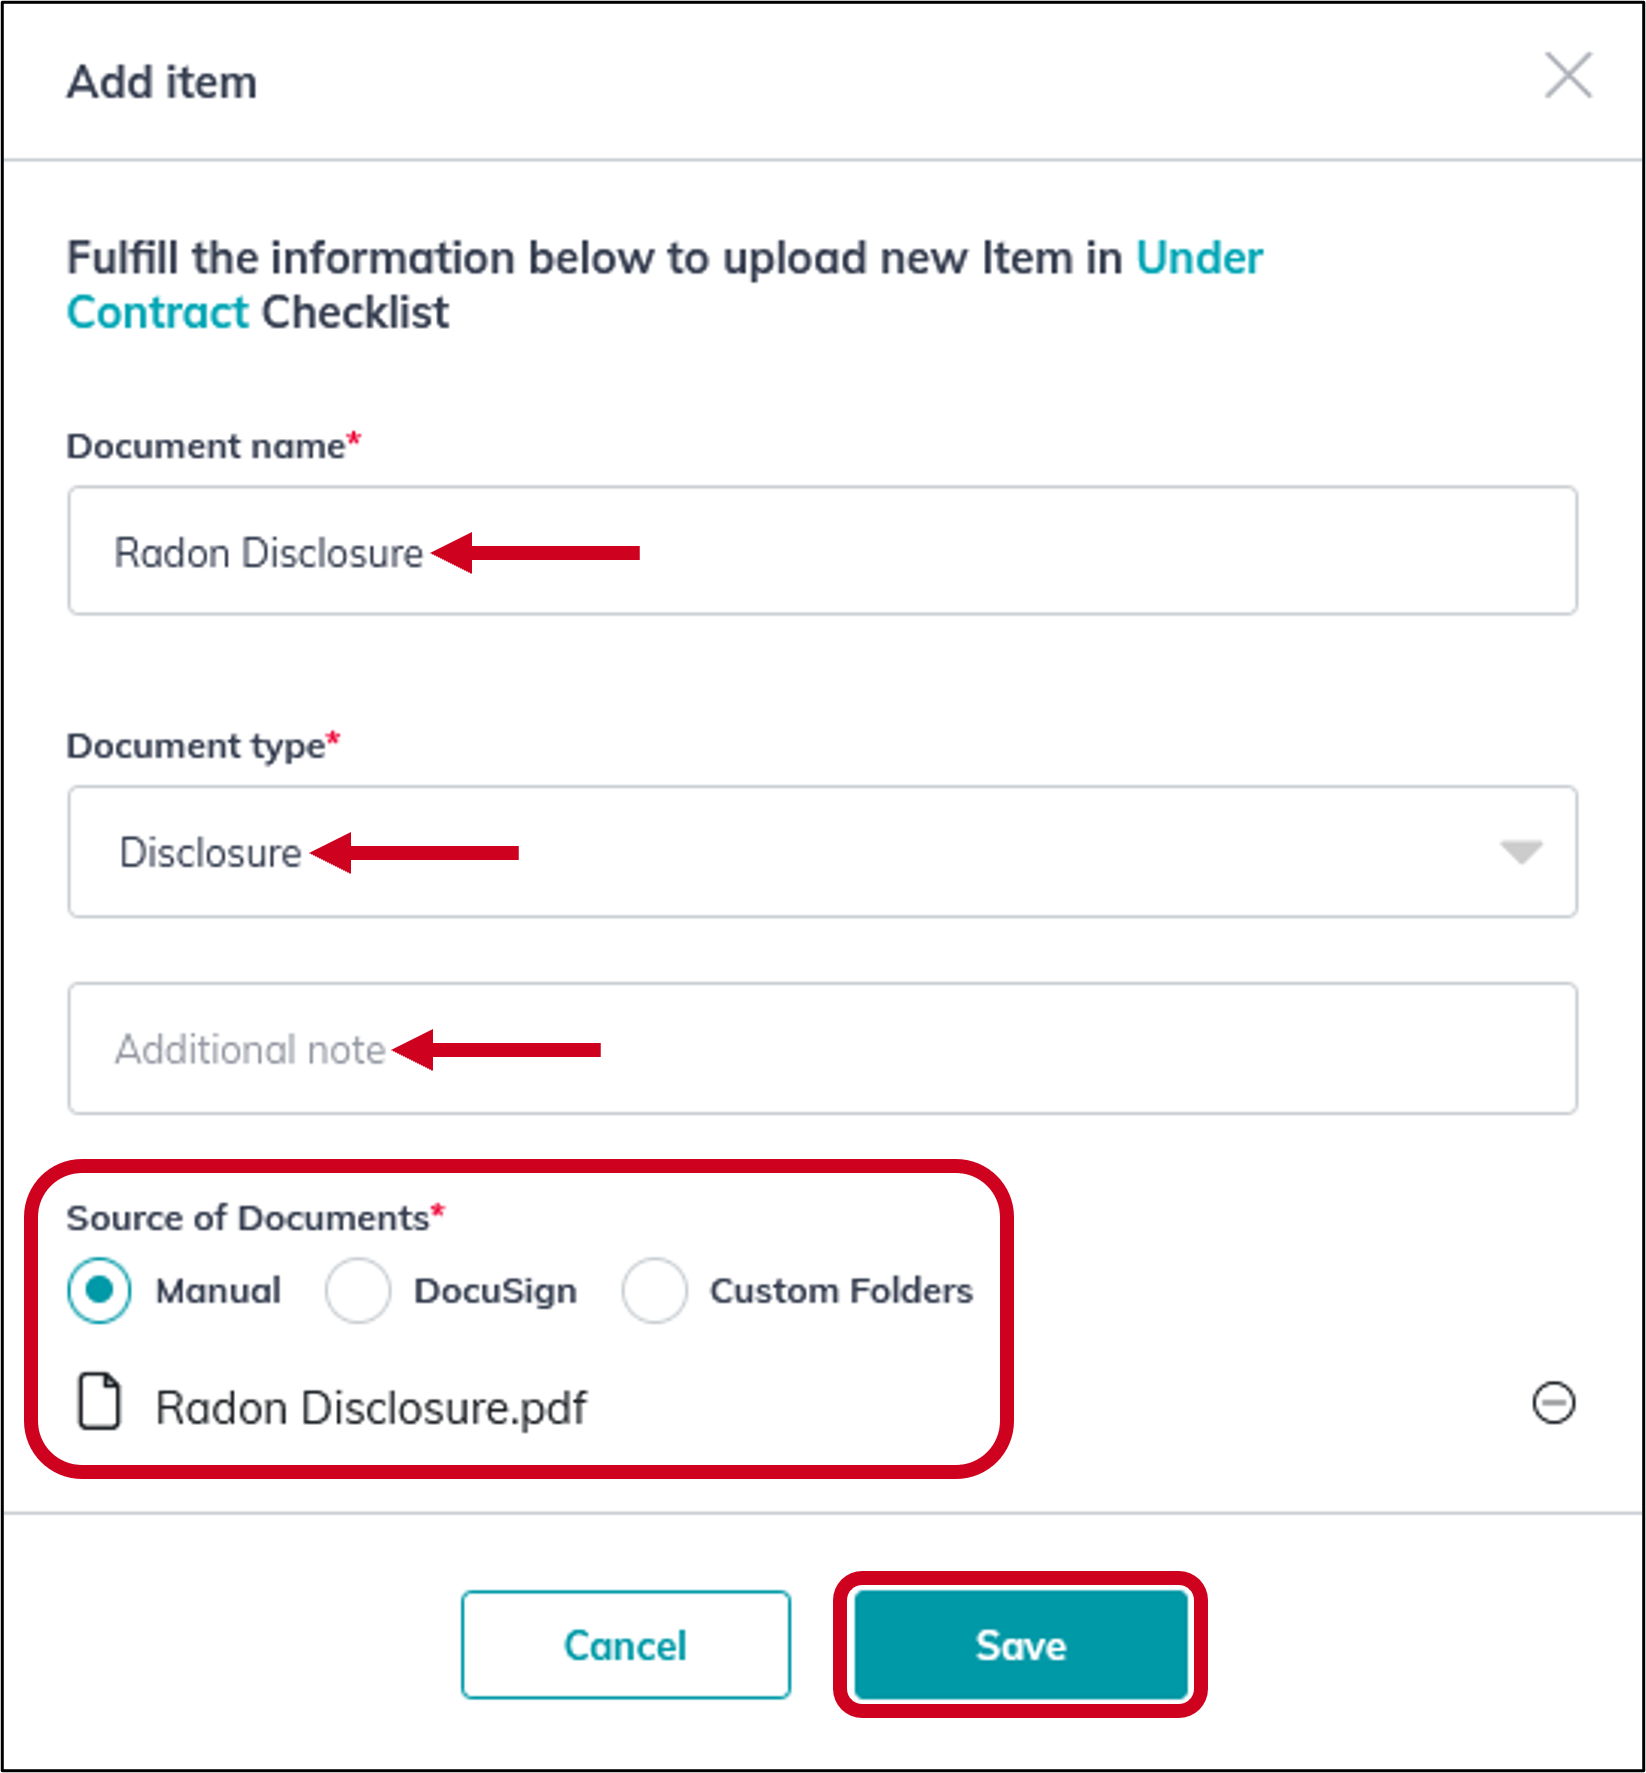This screenshot has width=1646, height=1773.
Task: Click the document file icon beside Radon Disclosure.pdf
Action: pos(97,1406)
